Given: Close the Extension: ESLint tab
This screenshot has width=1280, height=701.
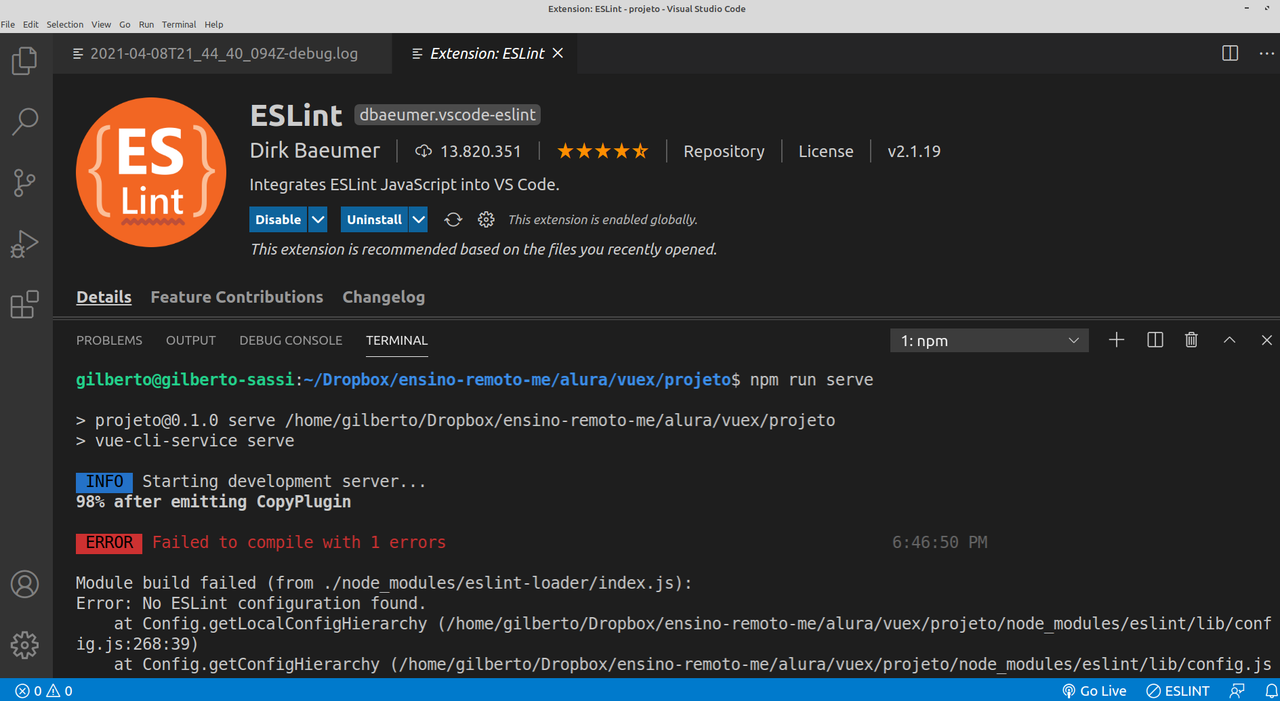Looking at the screenshot, I should pos(558,53).
